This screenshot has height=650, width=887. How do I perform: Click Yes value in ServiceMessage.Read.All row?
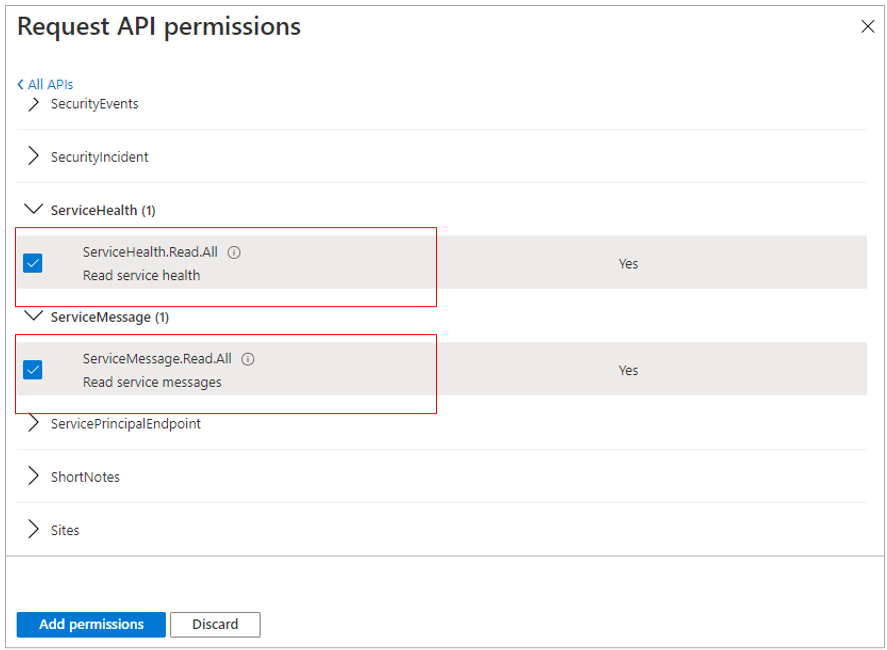coord(628,371)
